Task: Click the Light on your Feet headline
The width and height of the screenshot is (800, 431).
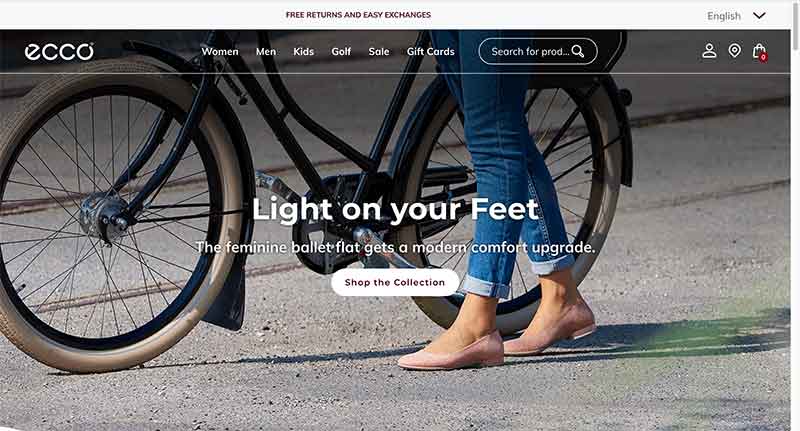Action: (395, 209)
